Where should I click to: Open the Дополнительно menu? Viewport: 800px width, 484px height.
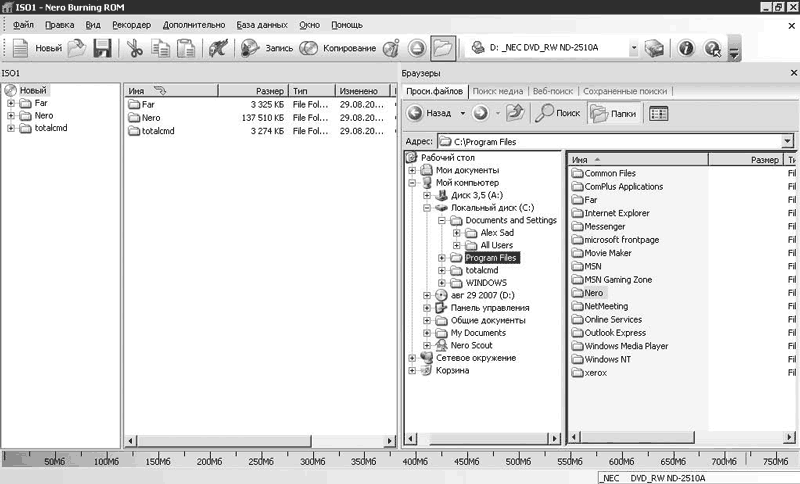click(194, 24)
